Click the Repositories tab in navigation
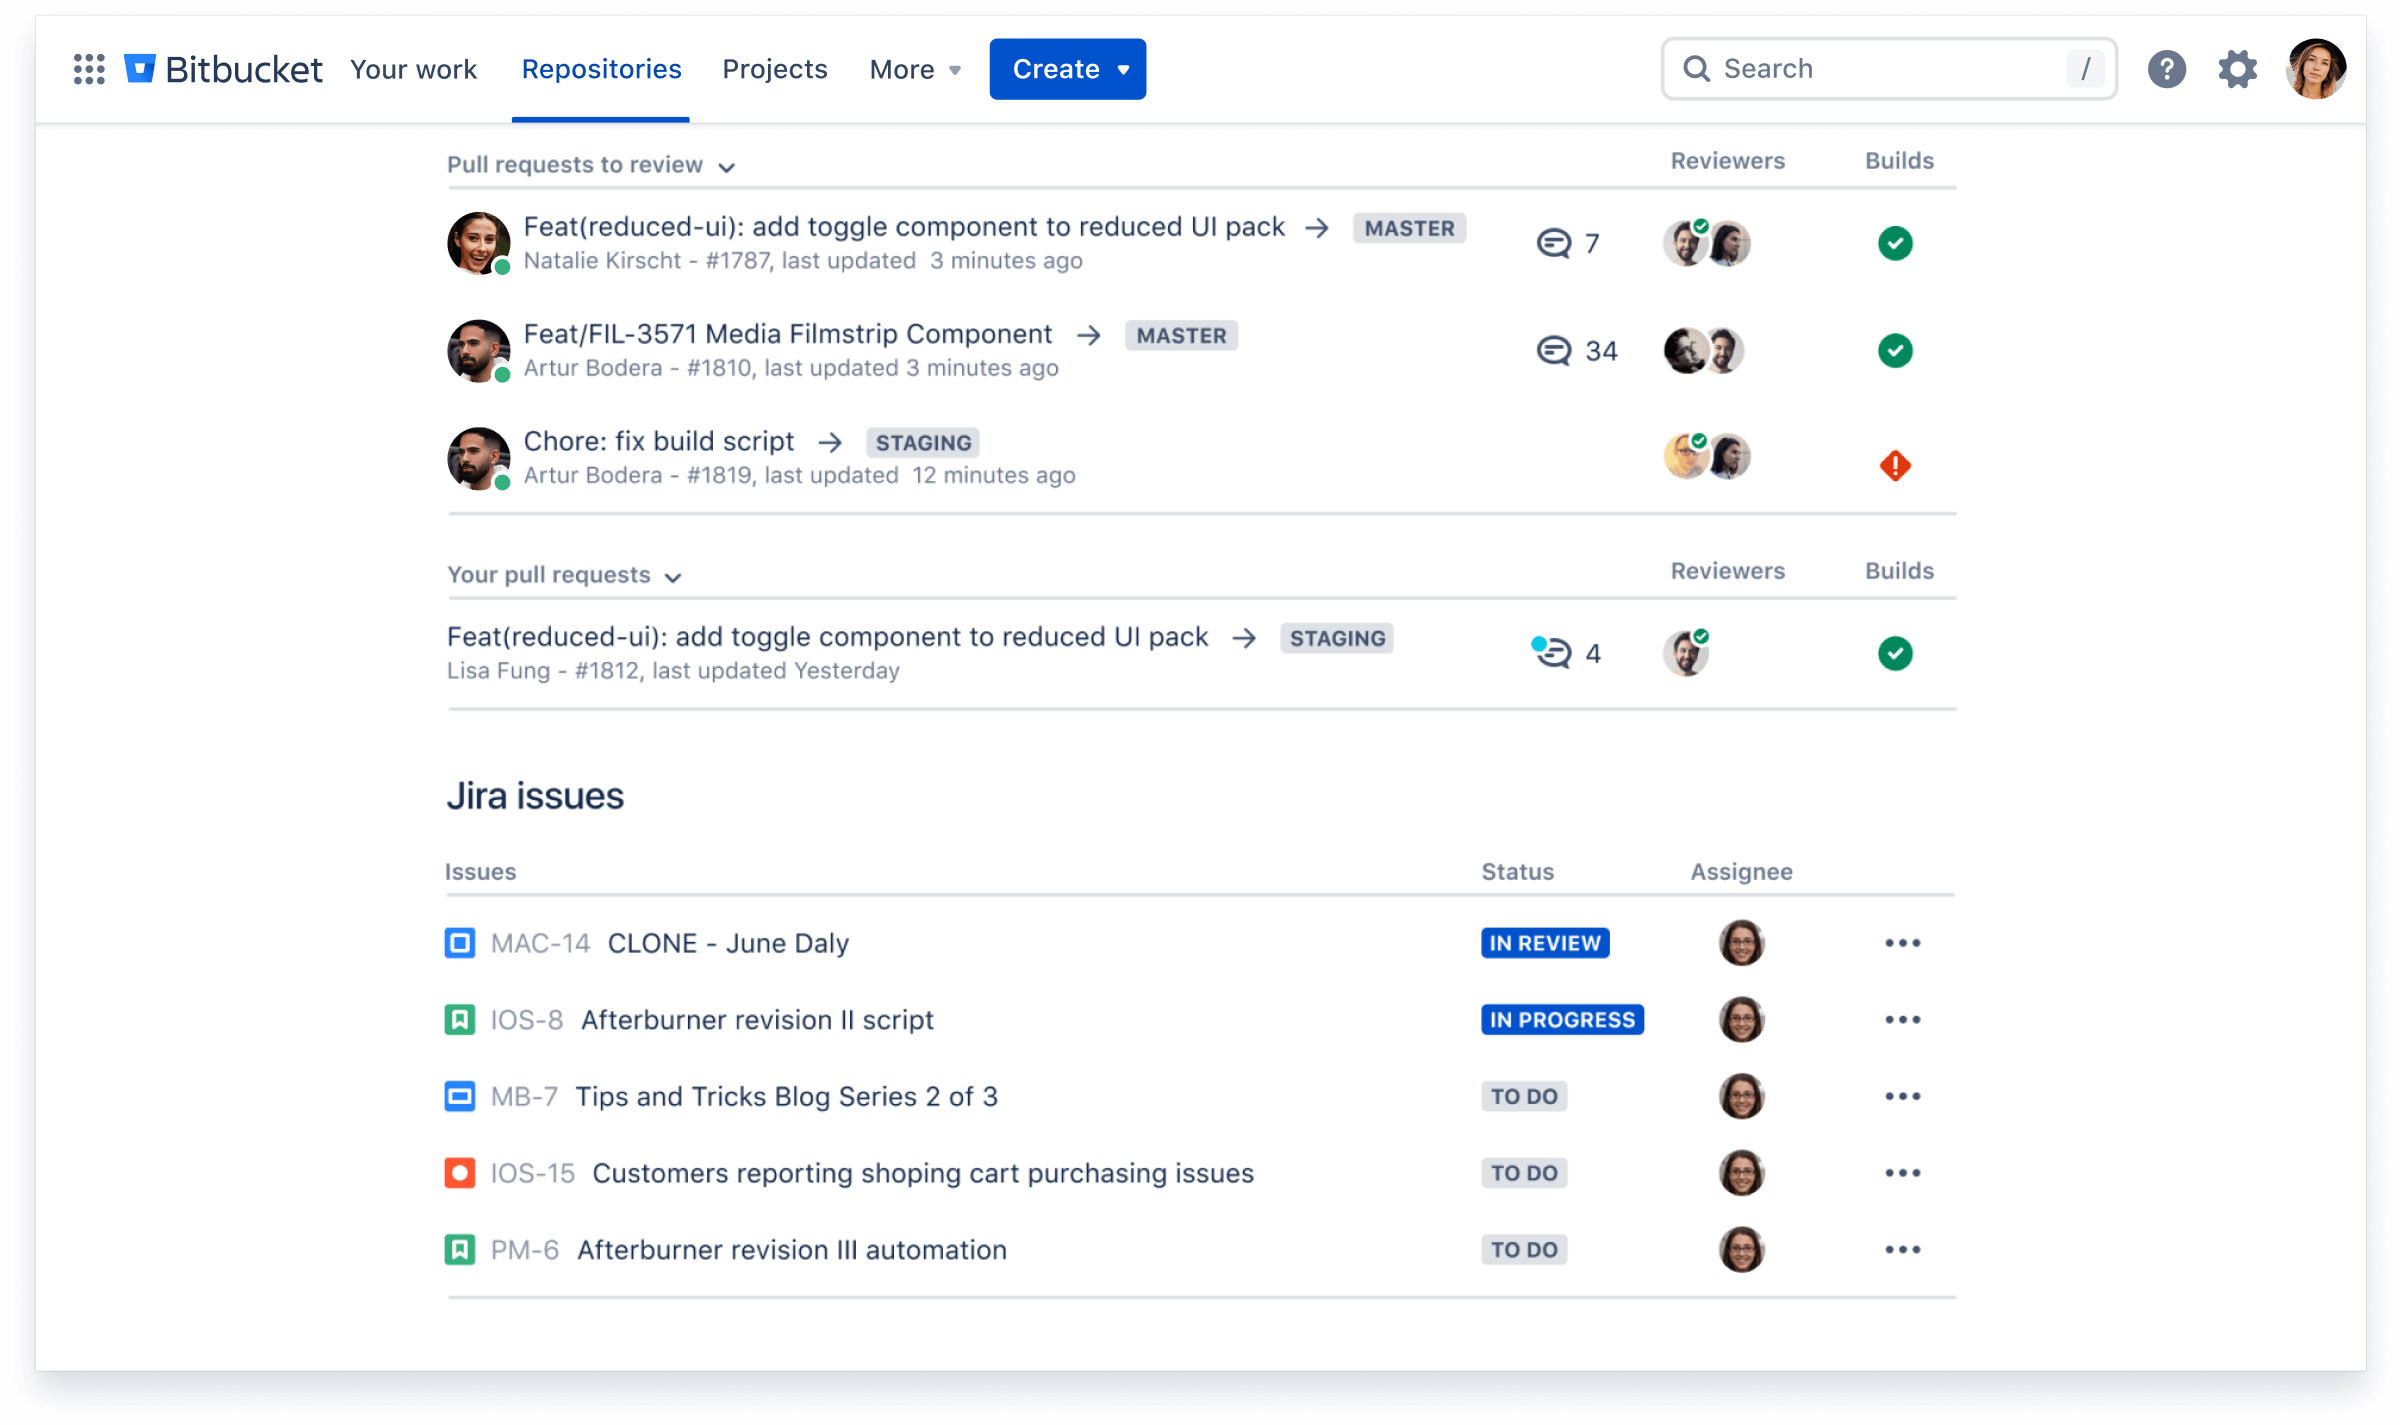Viewport: 2400px width, 1425px height. click(602, 70)
